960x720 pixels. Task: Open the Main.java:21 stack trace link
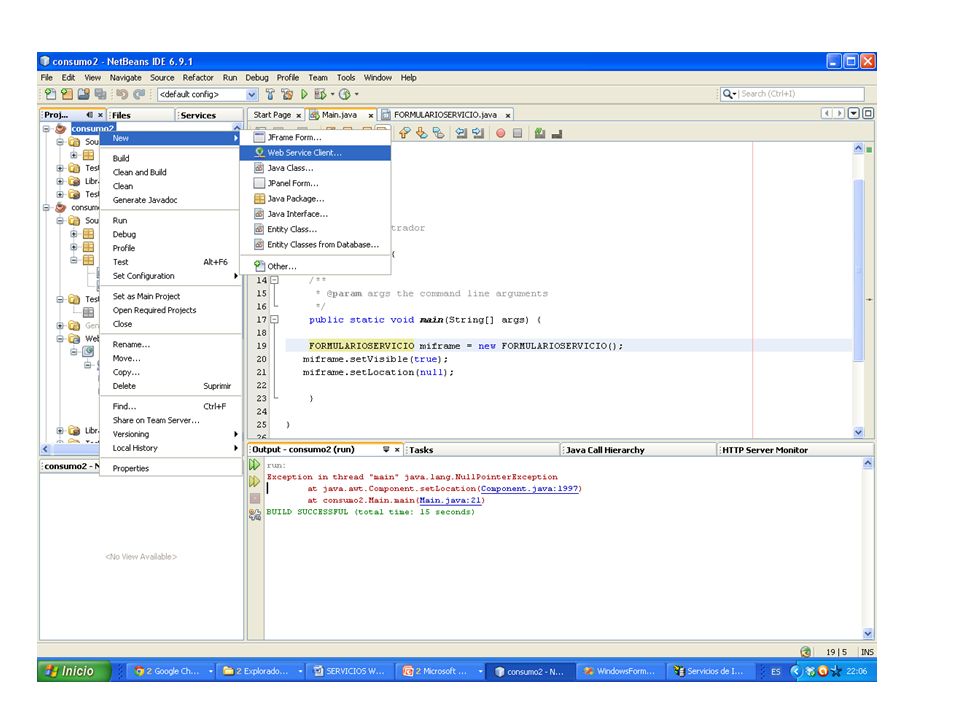(x=450, y=500)
